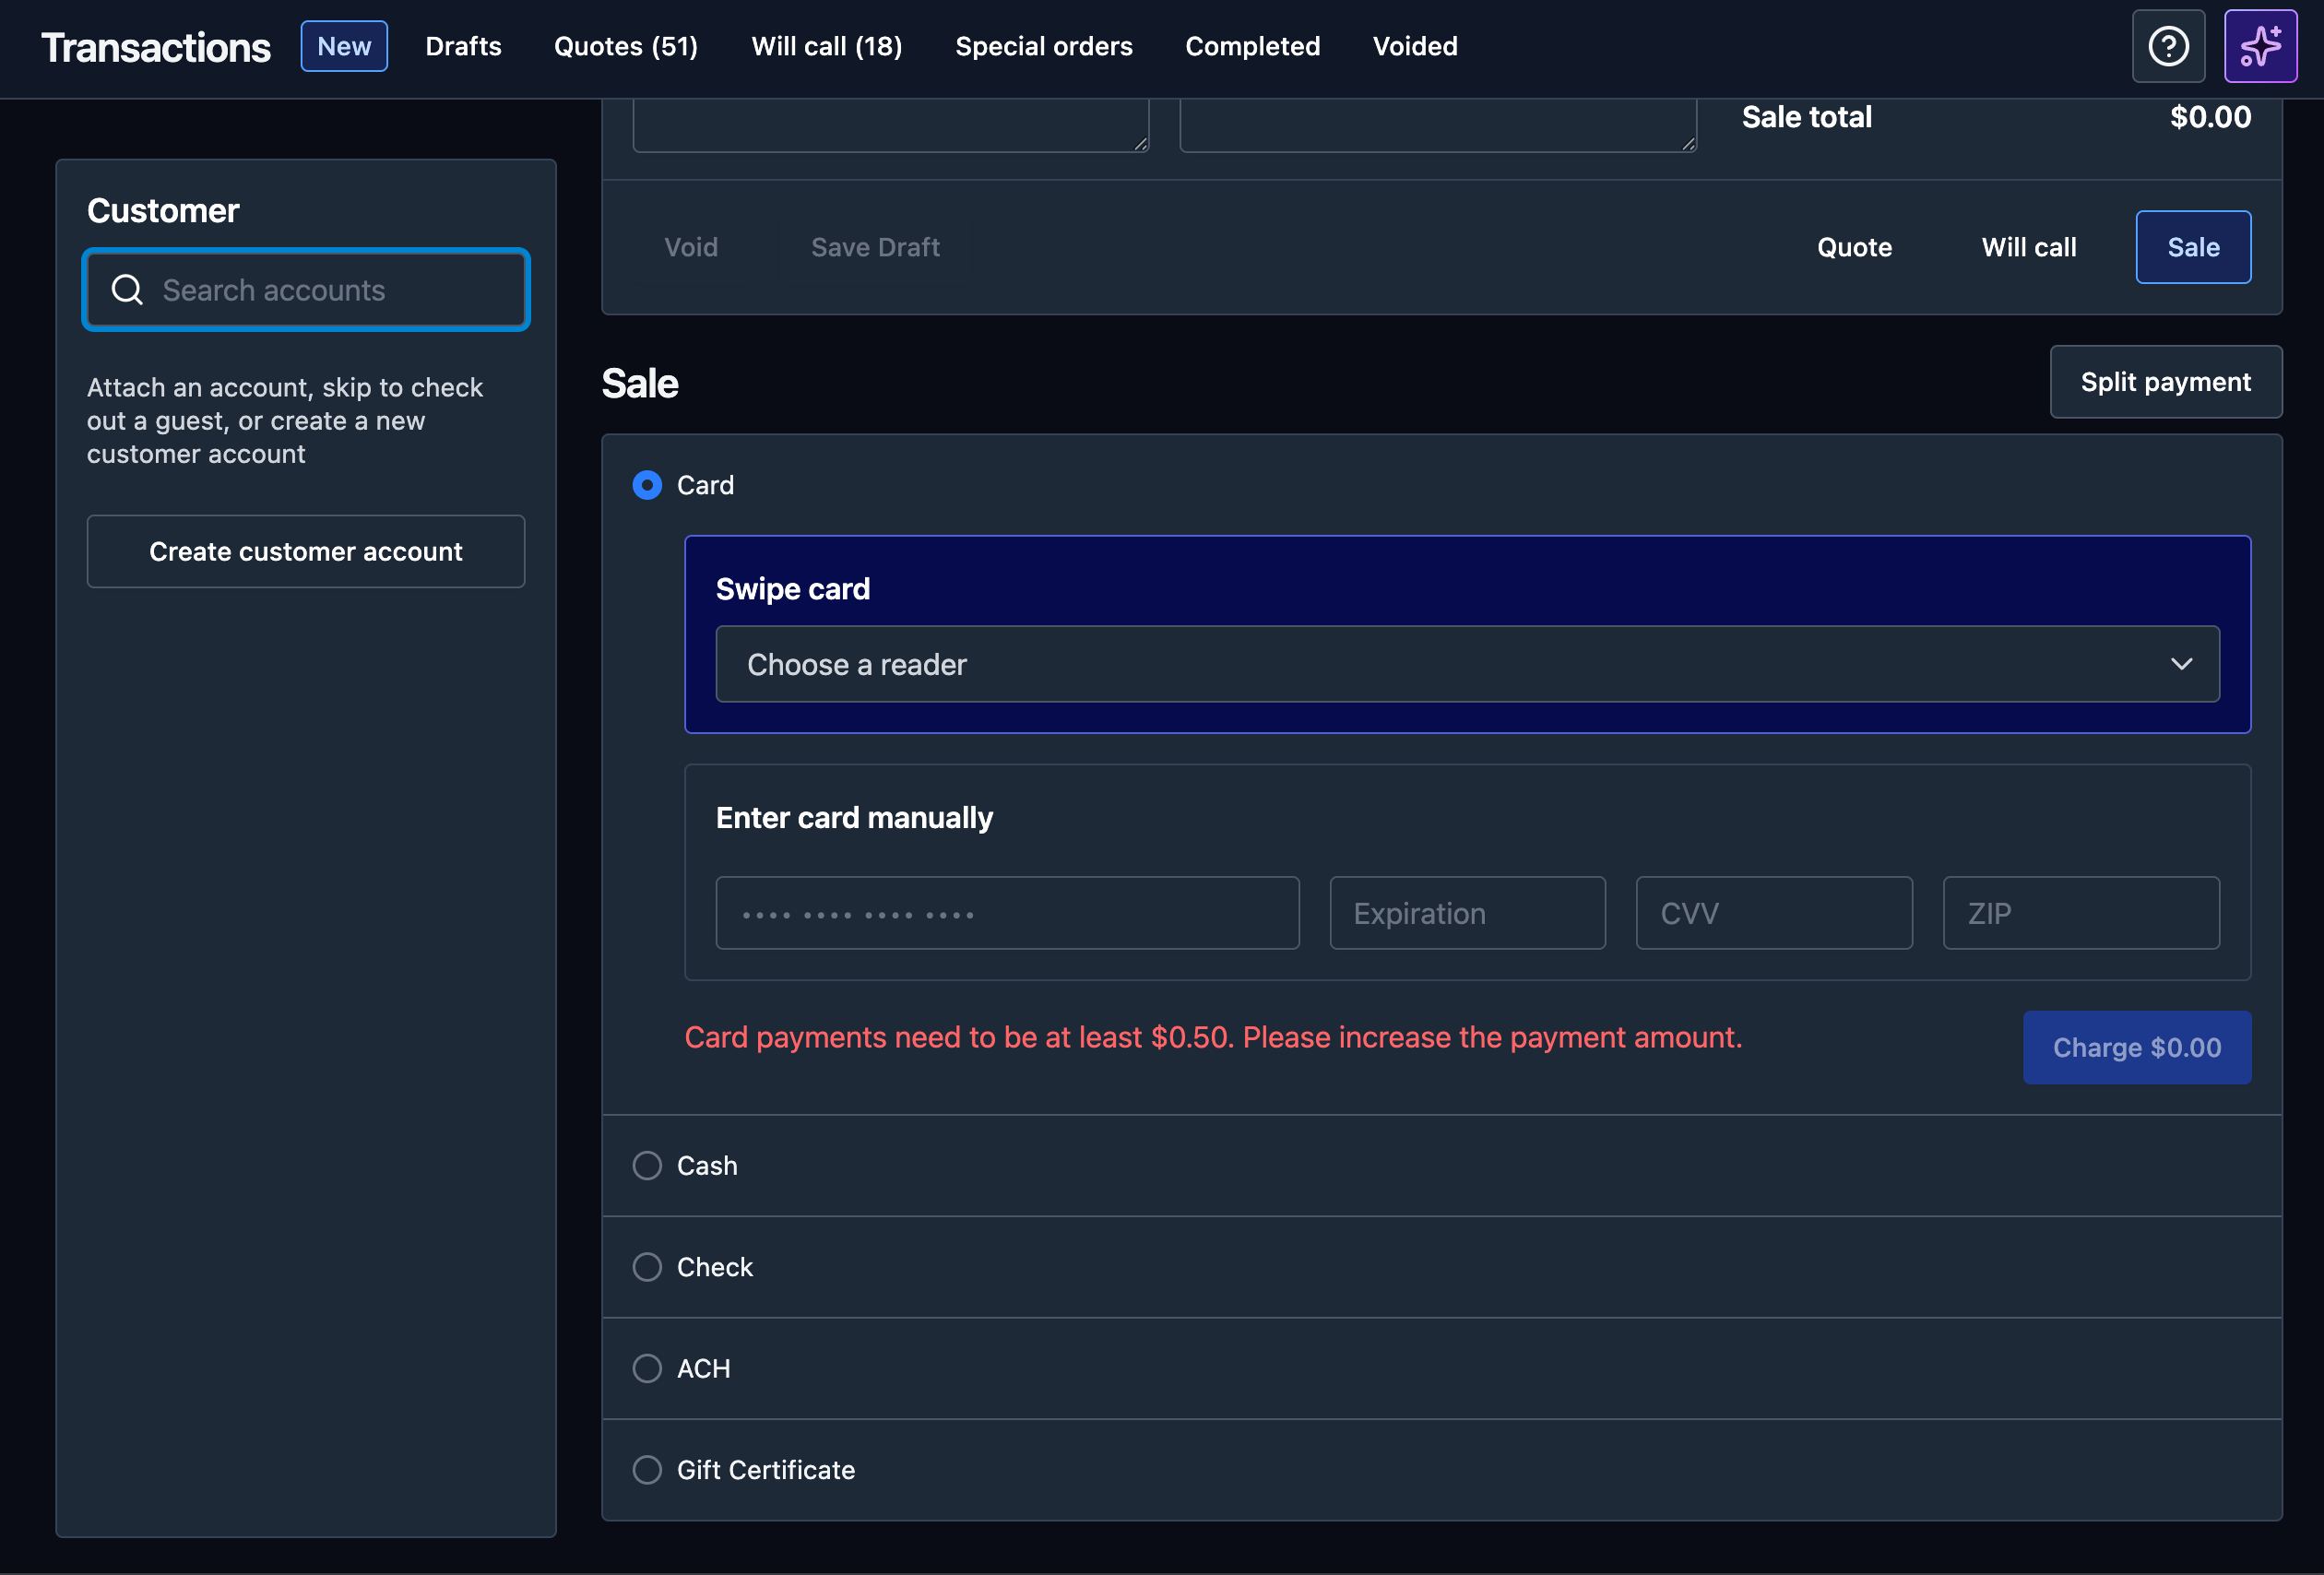Choose the Check payment option

tap(647, 1267)
